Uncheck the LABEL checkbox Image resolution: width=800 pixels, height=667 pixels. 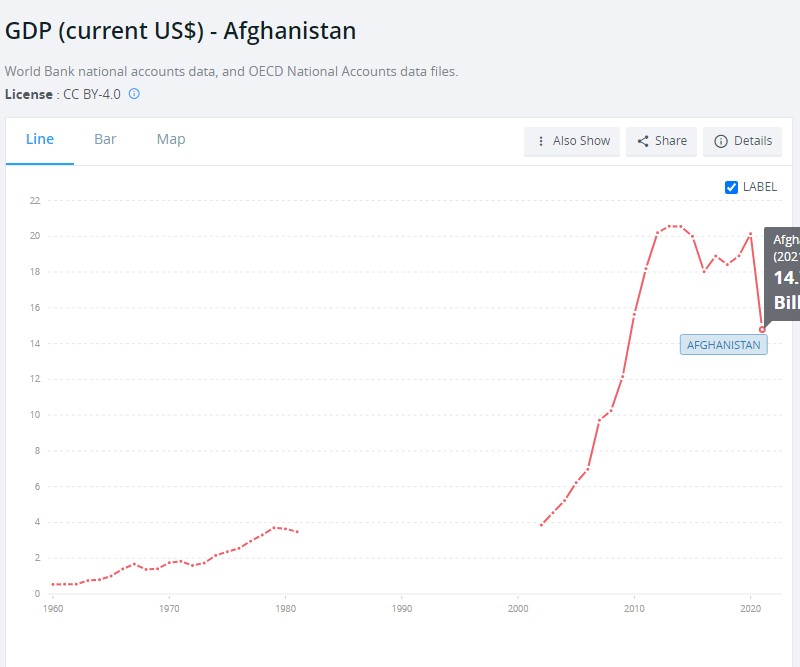click(x=731, y=187)
